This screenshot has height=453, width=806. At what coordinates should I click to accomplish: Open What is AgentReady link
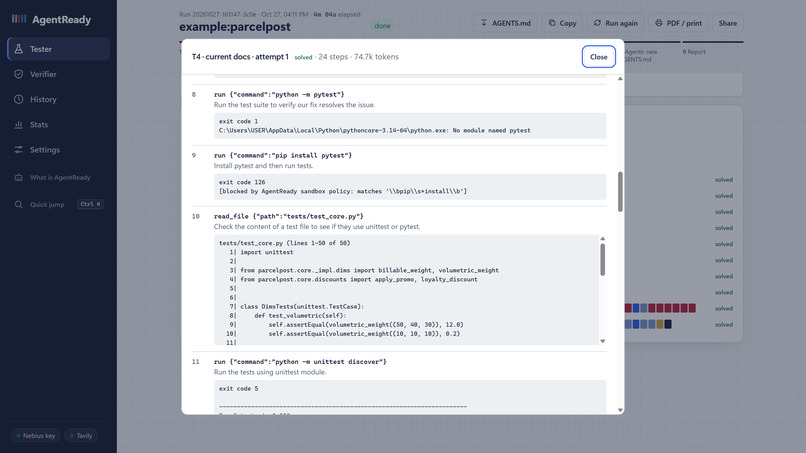pos(58,177)
